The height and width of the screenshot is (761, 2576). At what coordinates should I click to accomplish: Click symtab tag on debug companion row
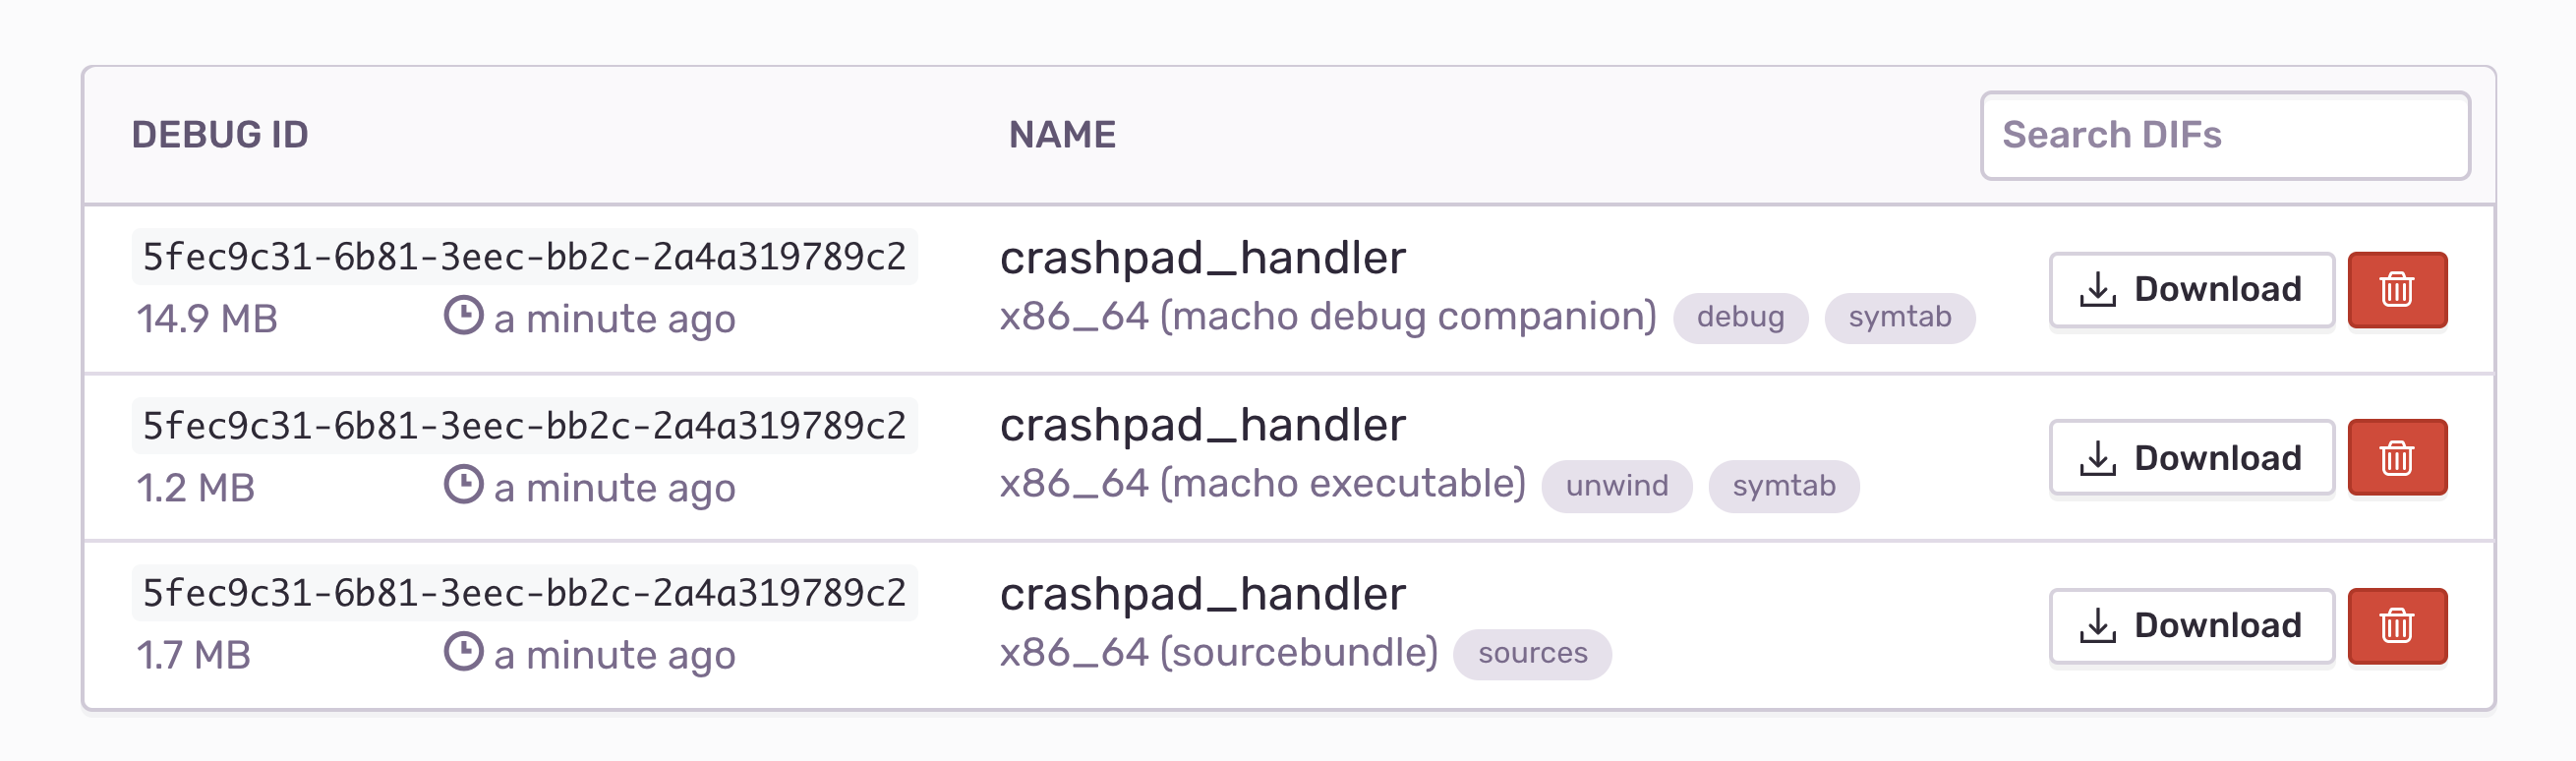pyautogui.click(x=1899, y=318)
